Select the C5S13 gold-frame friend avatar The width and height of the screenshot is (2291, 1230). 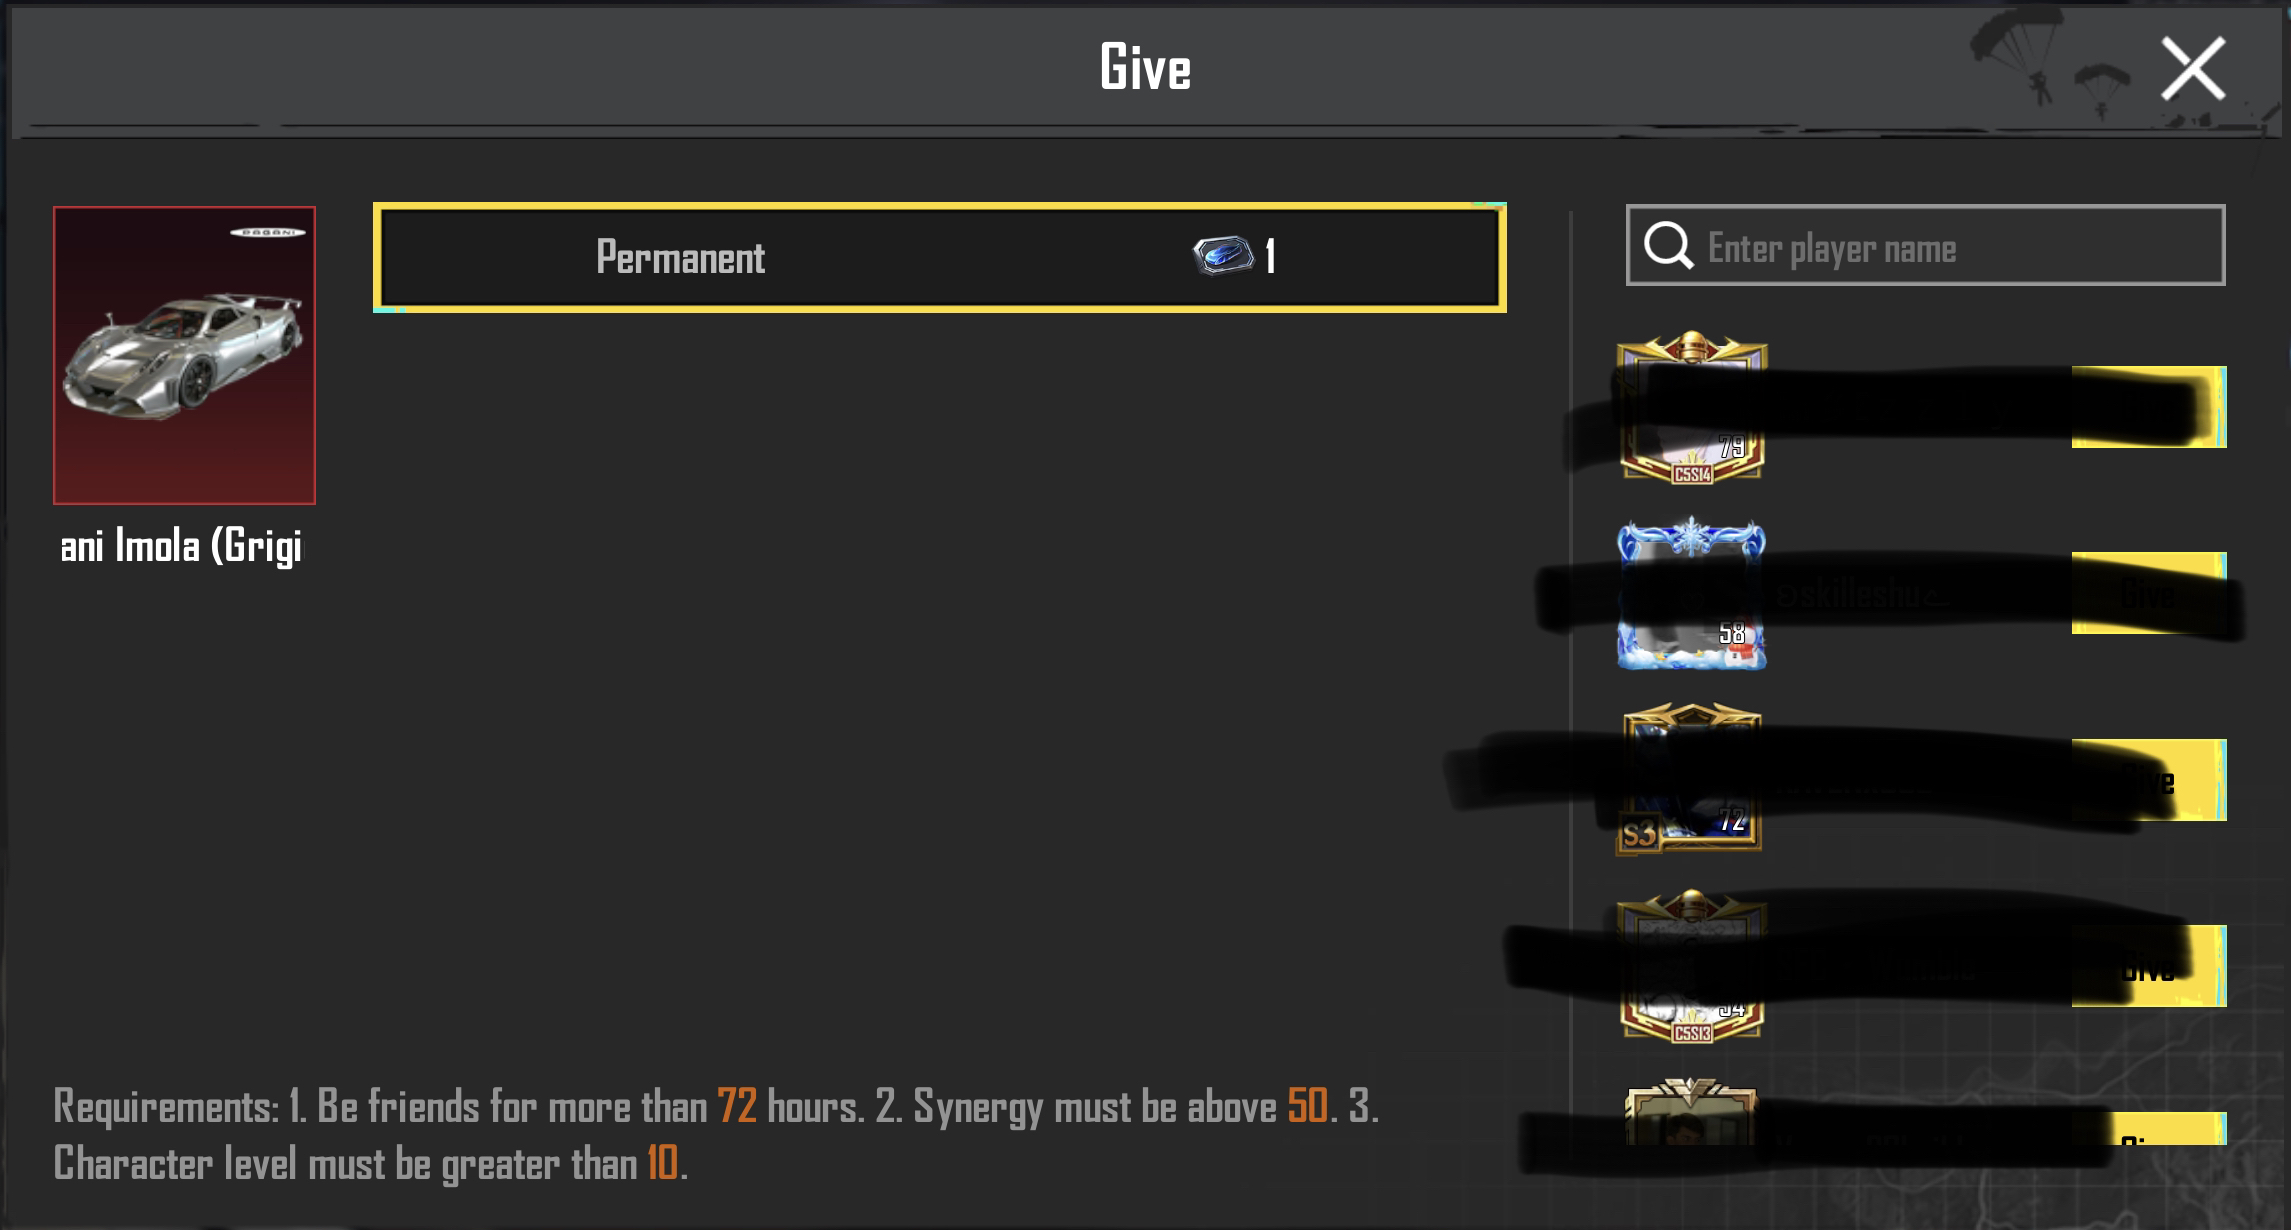tap(1692, 966)
